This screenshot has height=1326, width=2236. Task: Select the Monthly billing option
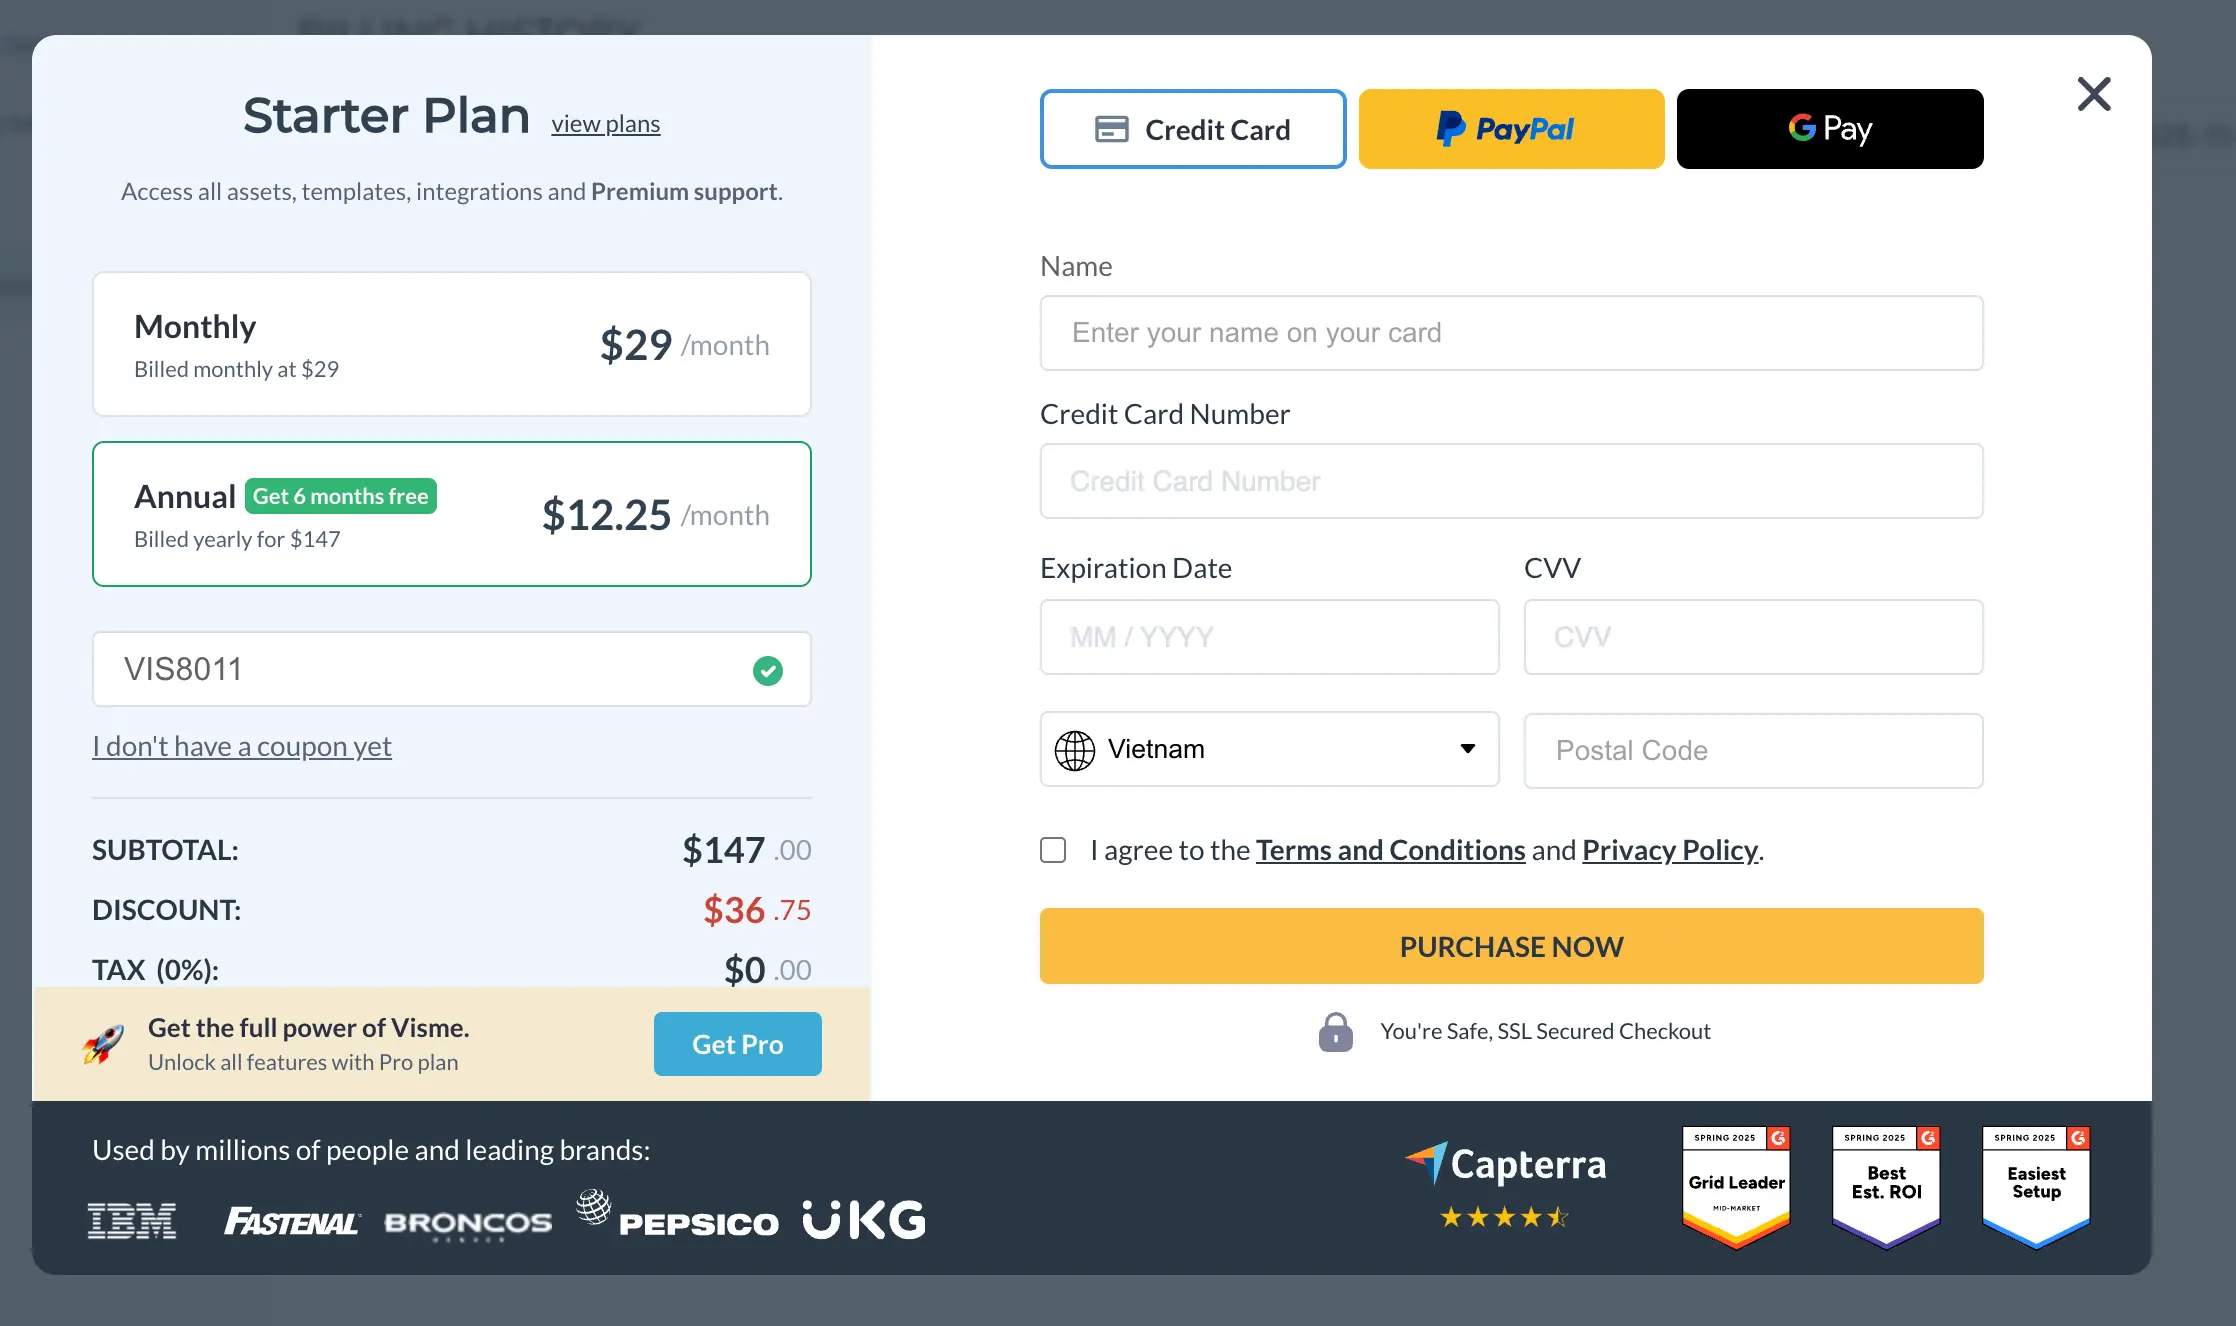pos(452,344)
